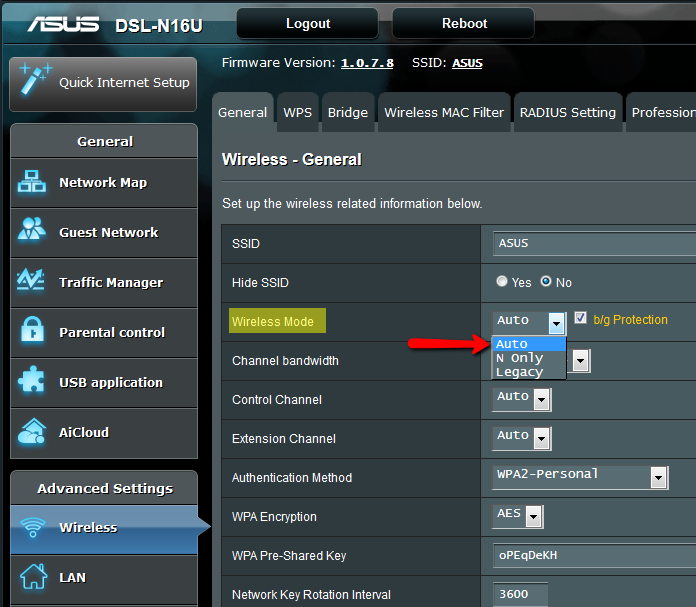696x607 pixels.
Task: Open Traffic Manager via its graph icon
Action: (32, 282)
